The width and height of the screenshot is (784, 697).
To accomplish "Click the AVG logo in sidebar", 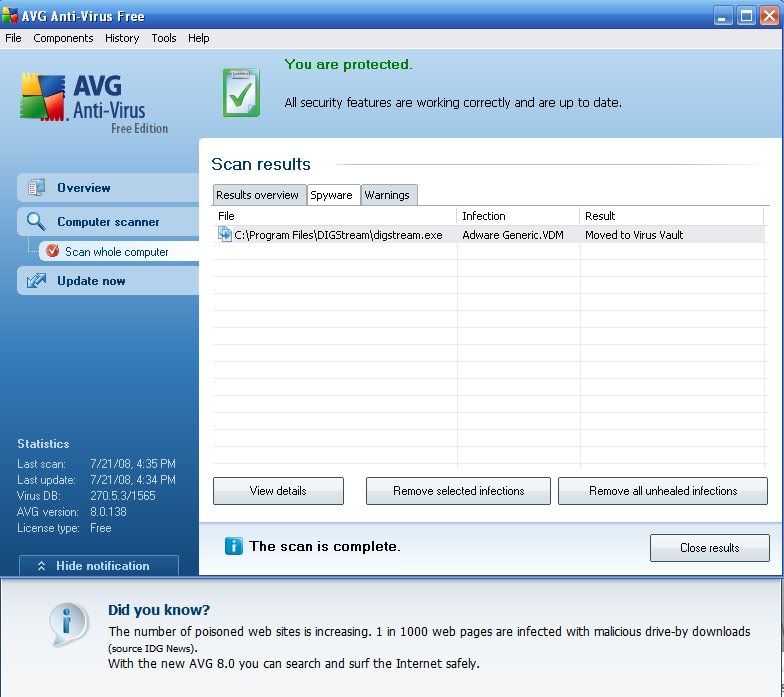I will pyautogui.click(x=94, y=104).
